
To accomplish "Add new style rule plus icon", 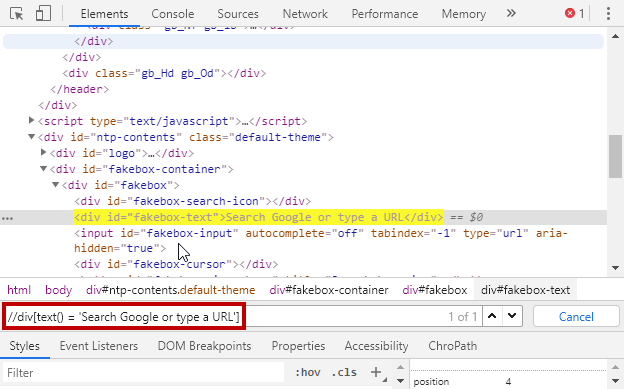I will (x=376, y=372).
